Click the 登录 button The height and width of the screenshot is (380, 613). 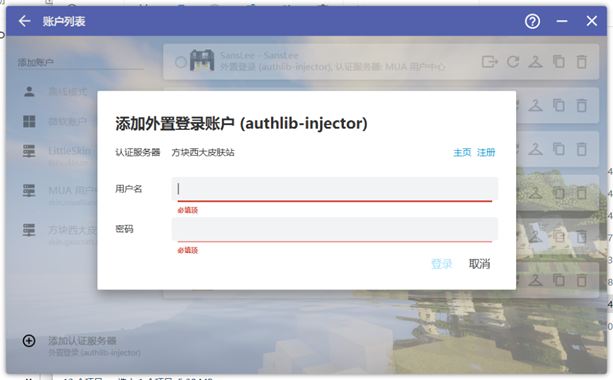441,264
